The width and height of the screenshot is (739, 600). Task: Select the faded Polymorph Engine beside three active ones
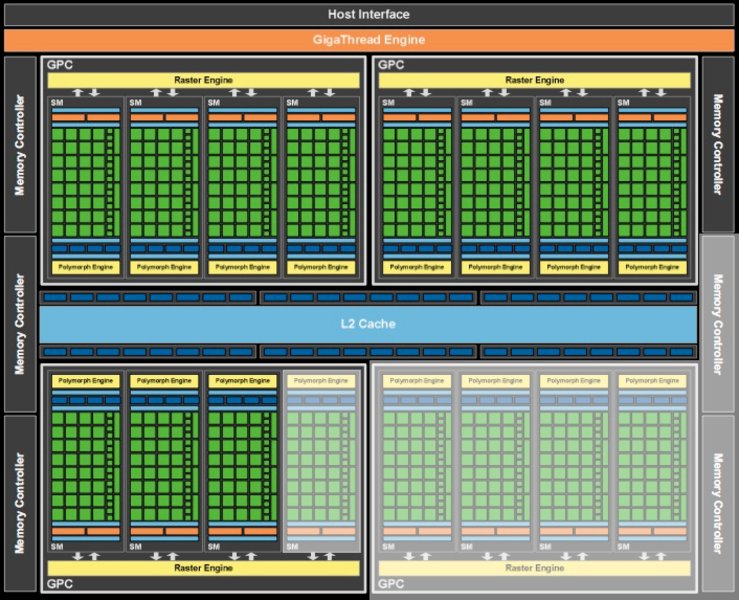pyautogui.click(x=321, y=381)
